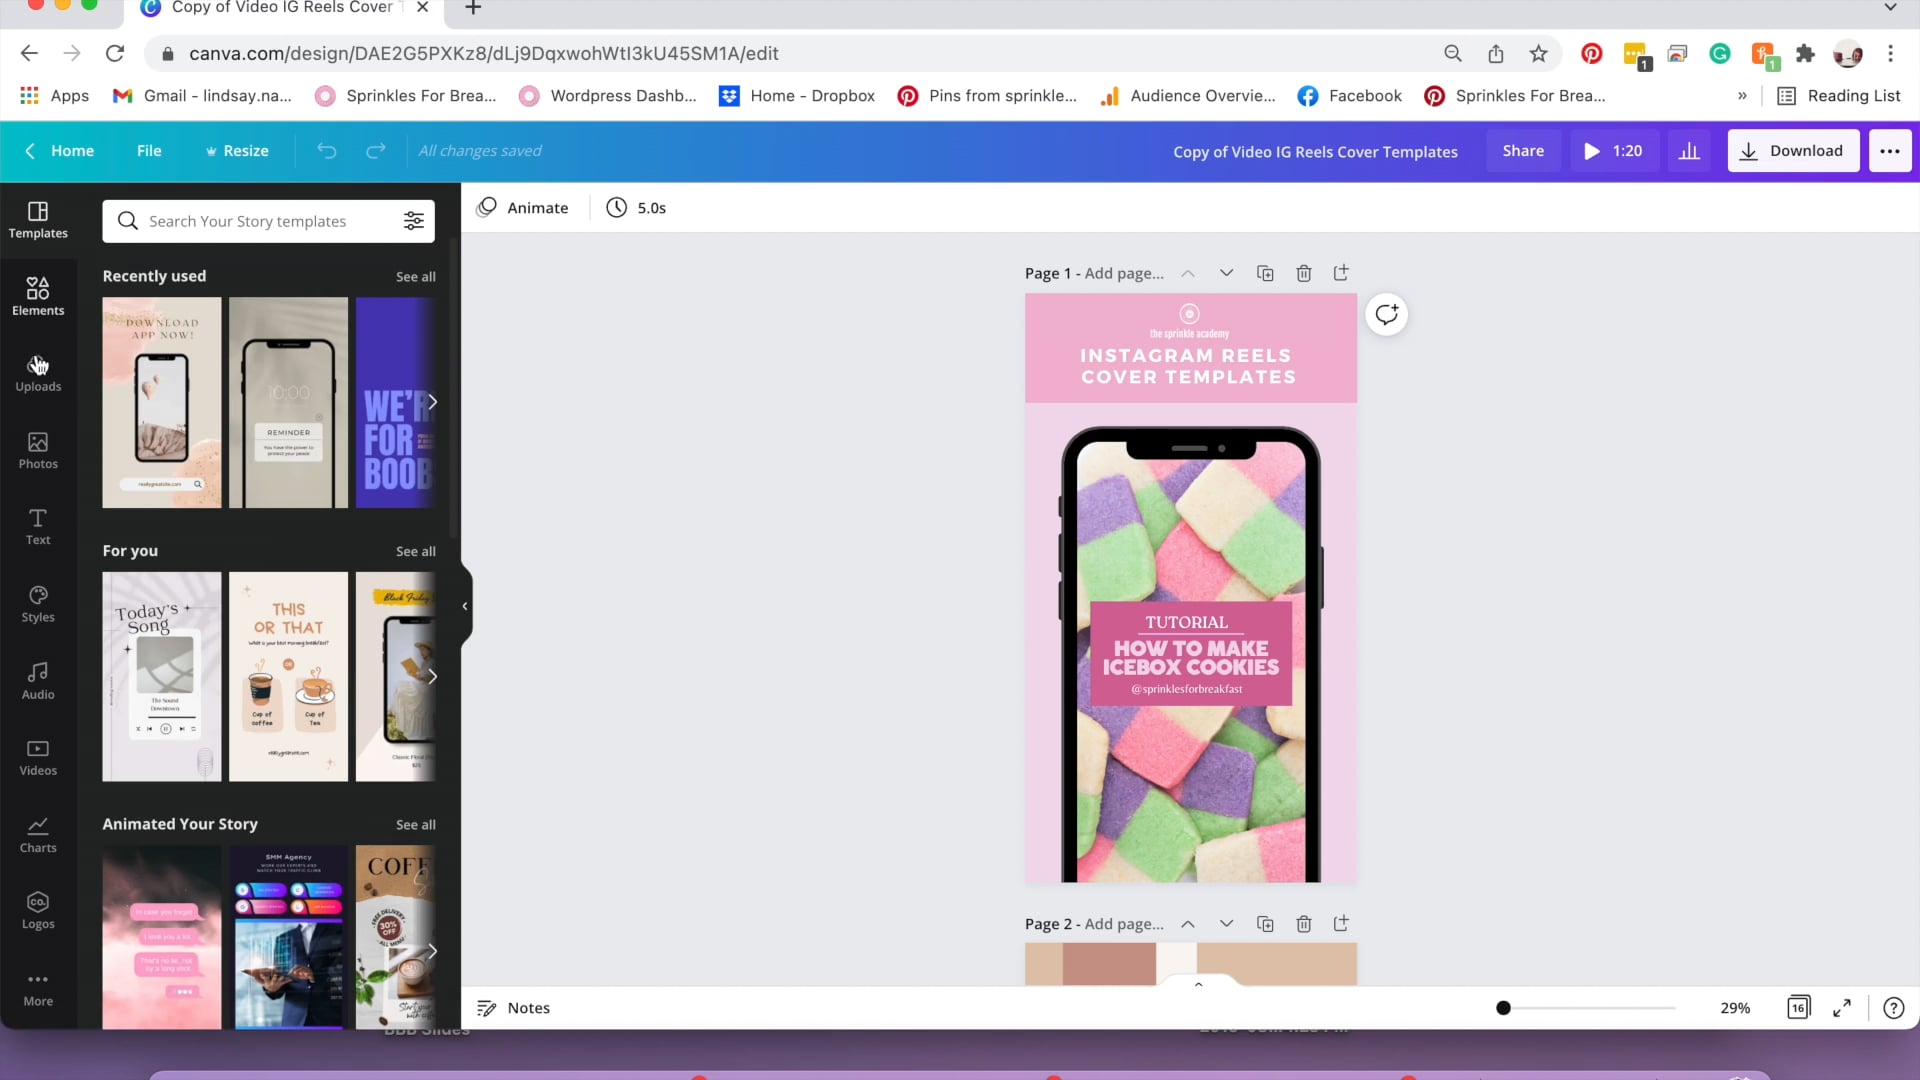
Task: See all Recently used templates
Action: 415,276
